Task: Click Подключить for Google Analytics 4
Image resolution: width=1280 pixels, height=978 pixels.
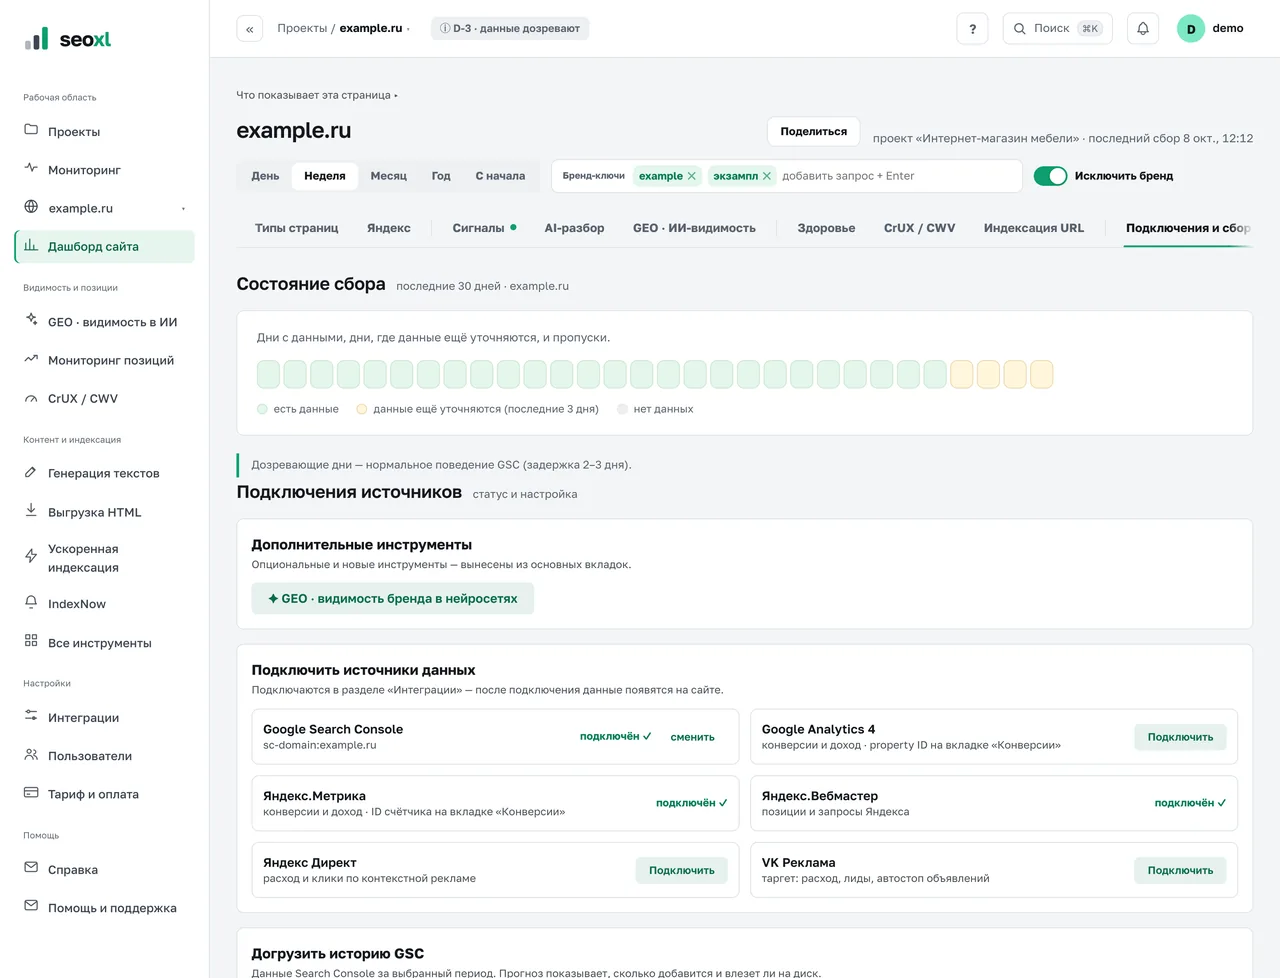Action: pos(1180,737)
